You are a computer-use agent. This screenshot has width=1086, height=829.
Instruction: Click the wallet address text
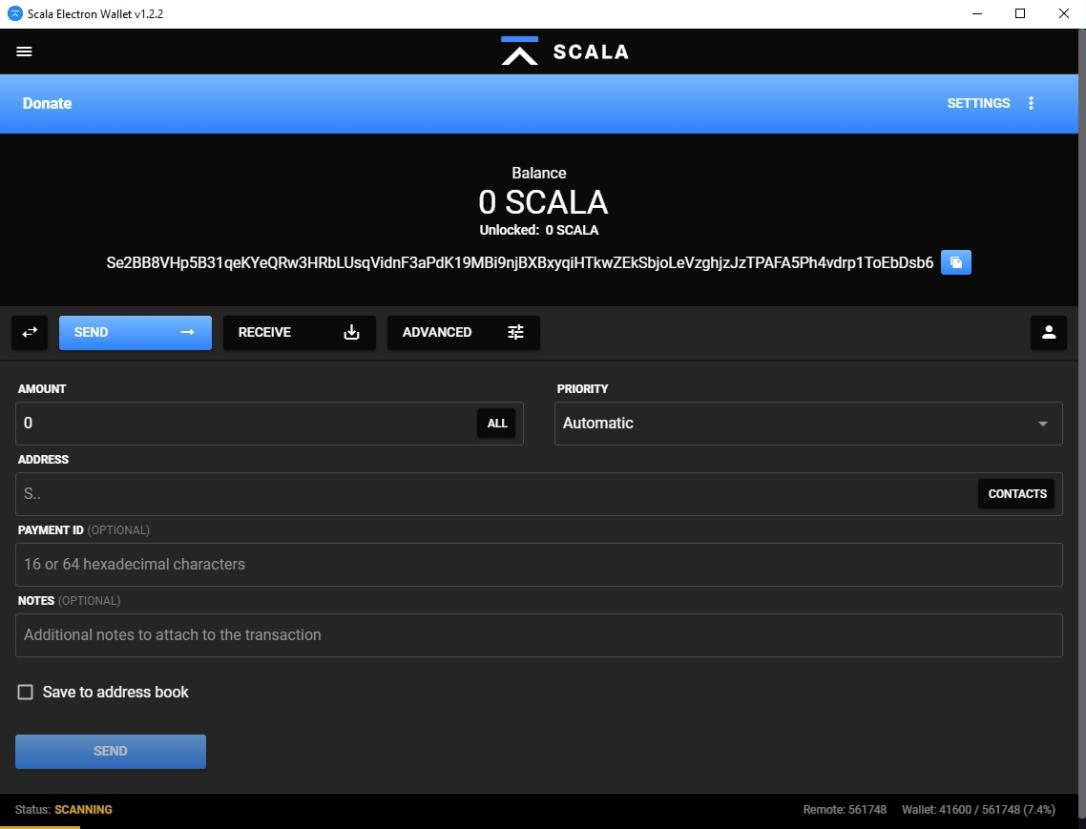519,262
